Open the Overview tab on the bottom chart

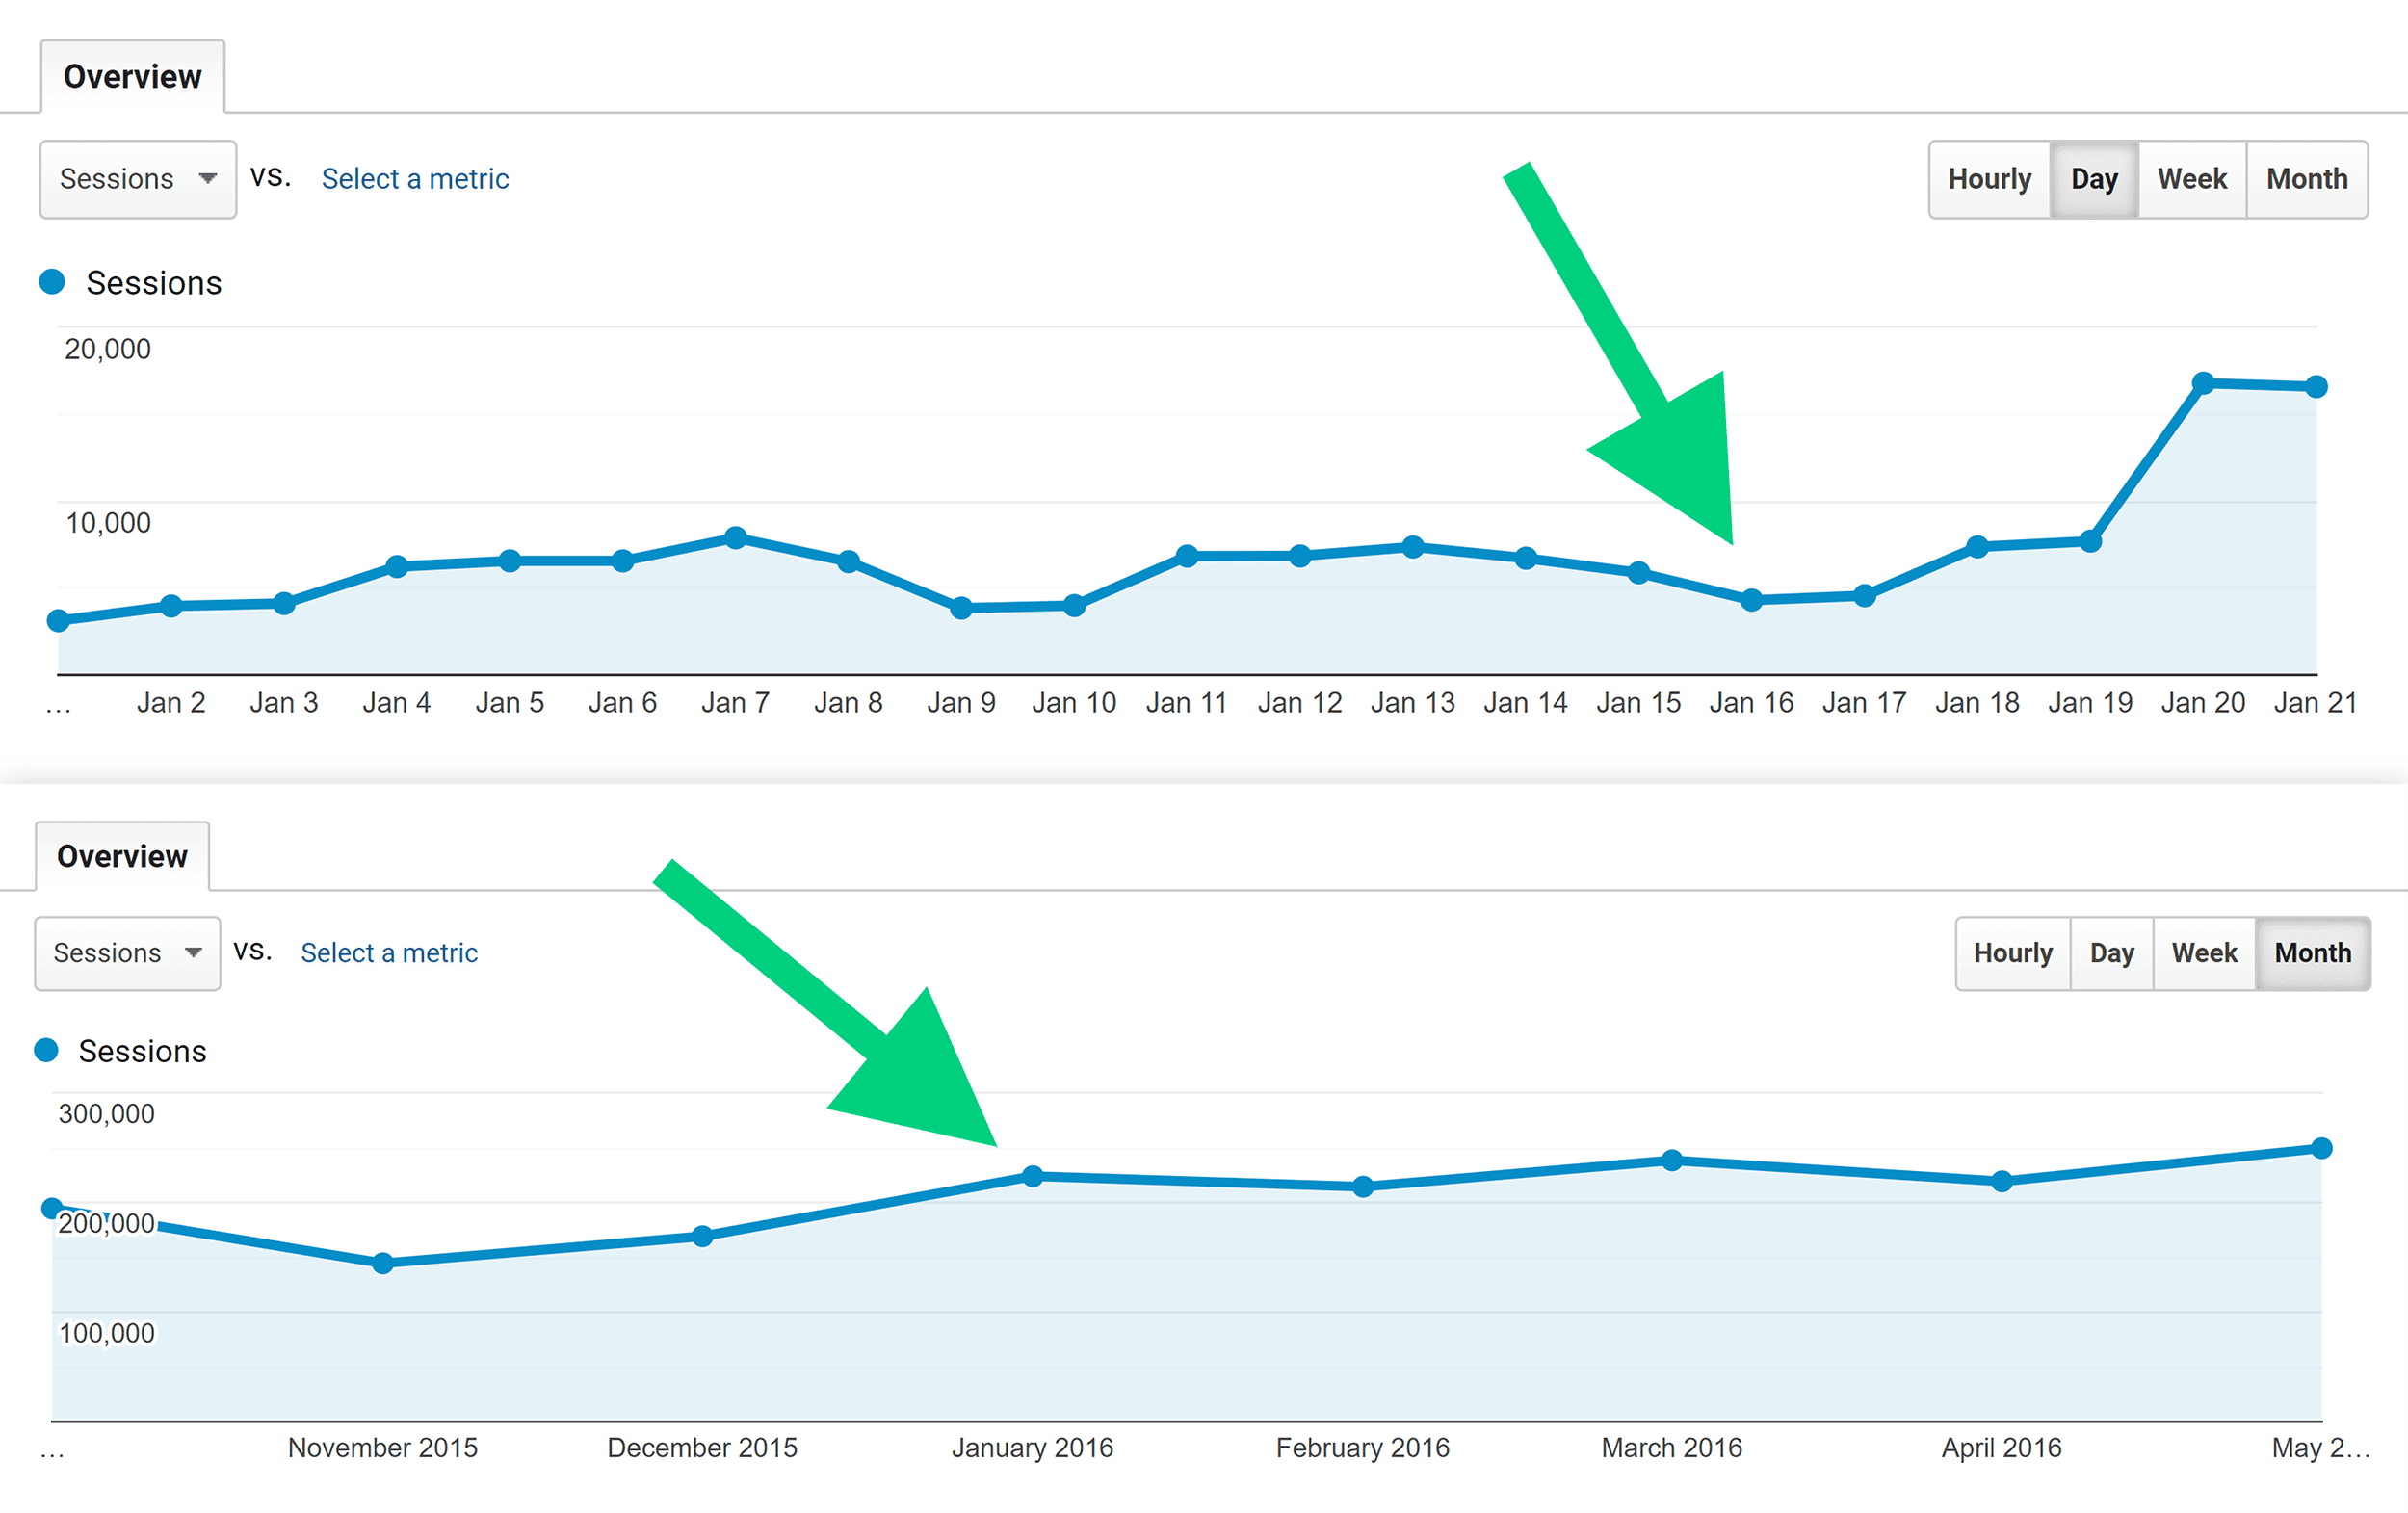tap(122, 855)
